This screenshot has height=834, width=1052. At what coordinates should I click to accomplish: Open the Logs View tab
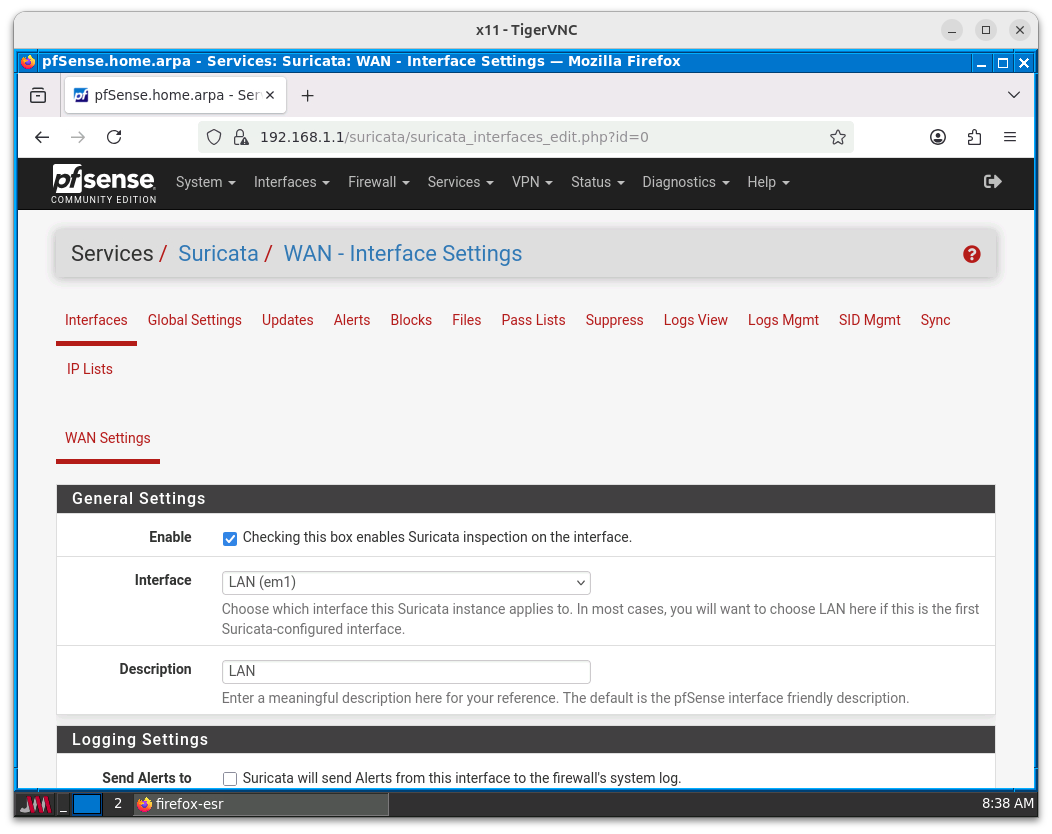(695, 321)
